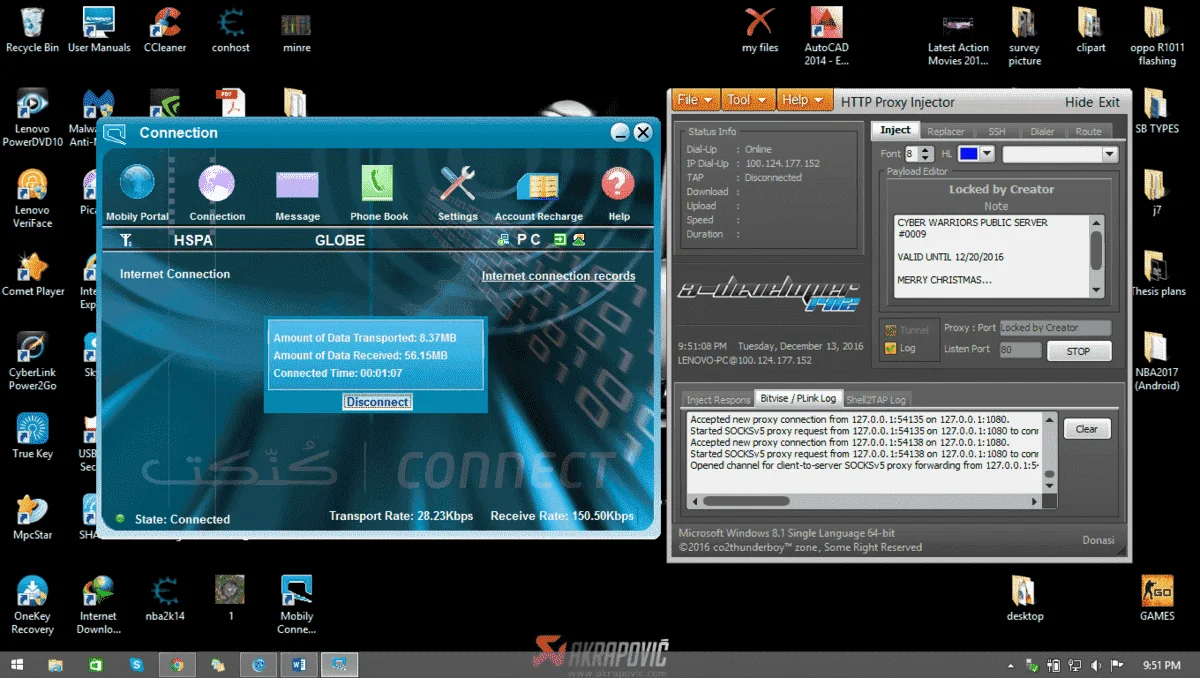Viewport: 1200px width, 678px height.
Task: Open the my files desktop icon
Action: click(x=760, y=30)
